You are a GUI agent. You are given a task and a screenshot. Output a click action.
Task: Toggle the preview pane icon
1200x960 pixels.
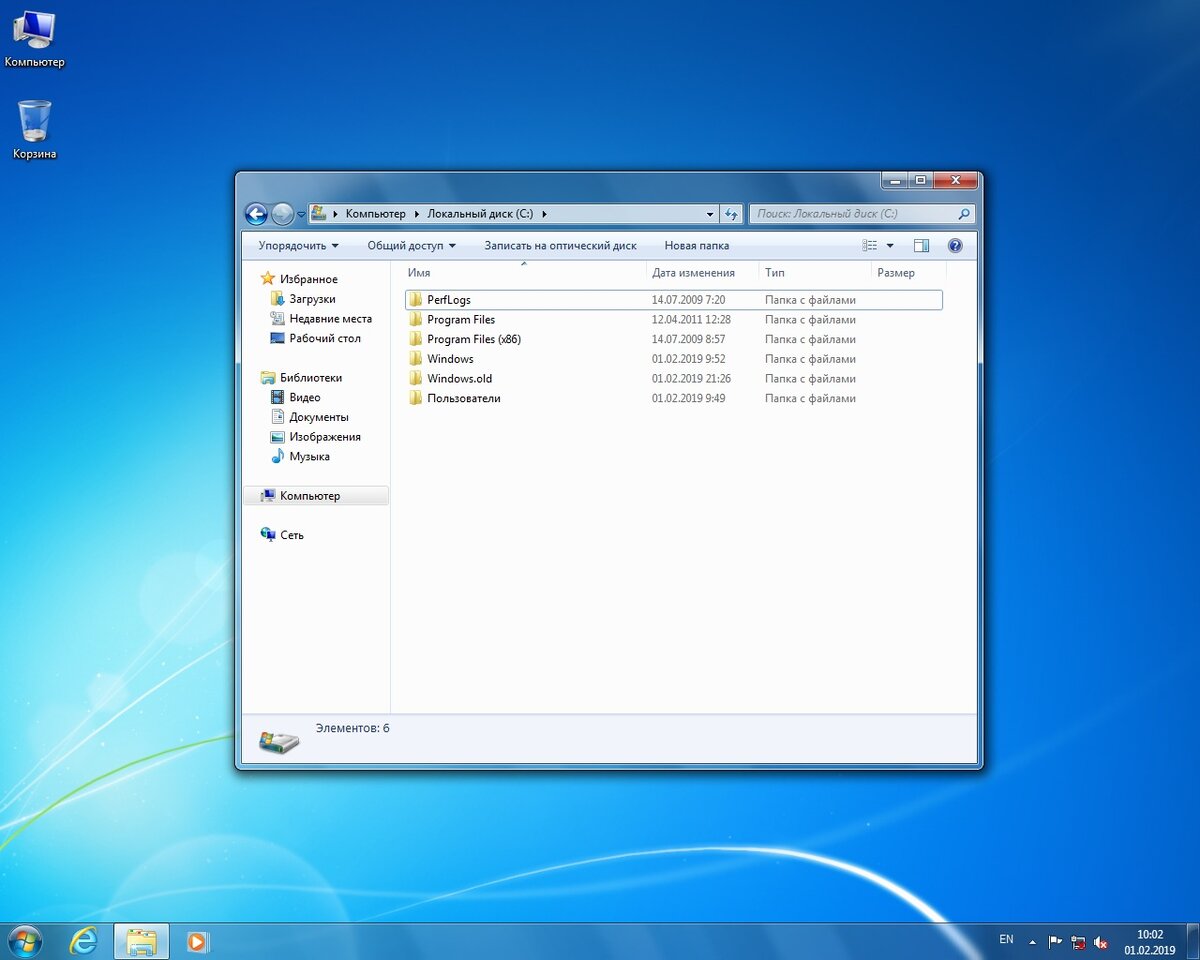(x=921, y=245)
